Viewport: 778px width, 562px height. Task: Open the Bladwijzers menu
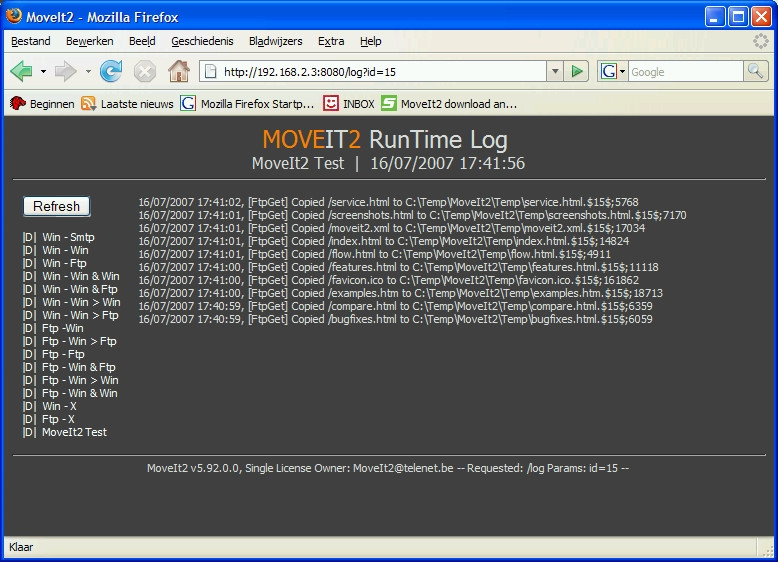pyautogui.click(x=275, y=41)
